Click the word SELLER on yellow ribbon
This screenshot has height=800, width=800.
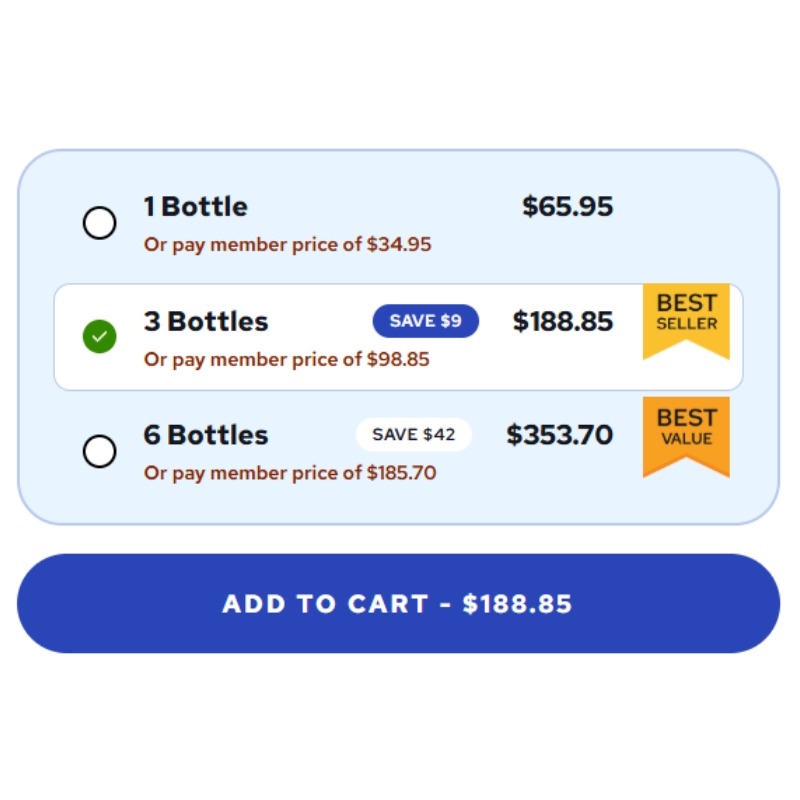tap(687, 323)
